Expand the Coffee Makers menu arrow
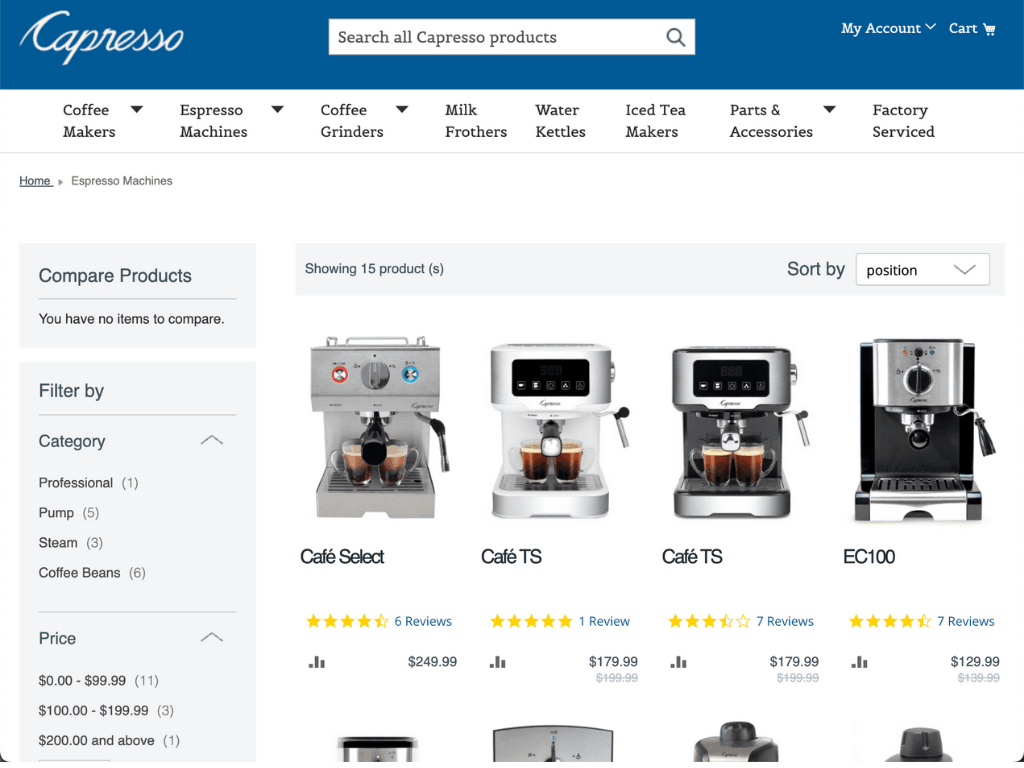 [136, 110]
